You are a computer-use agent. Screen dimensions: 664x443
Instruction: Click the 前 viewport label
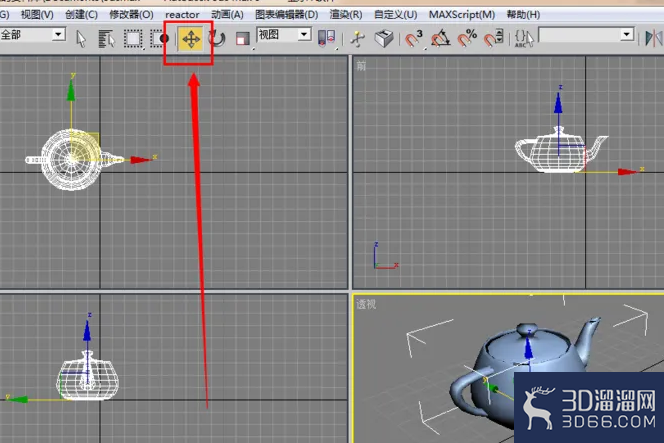[361, 66]
